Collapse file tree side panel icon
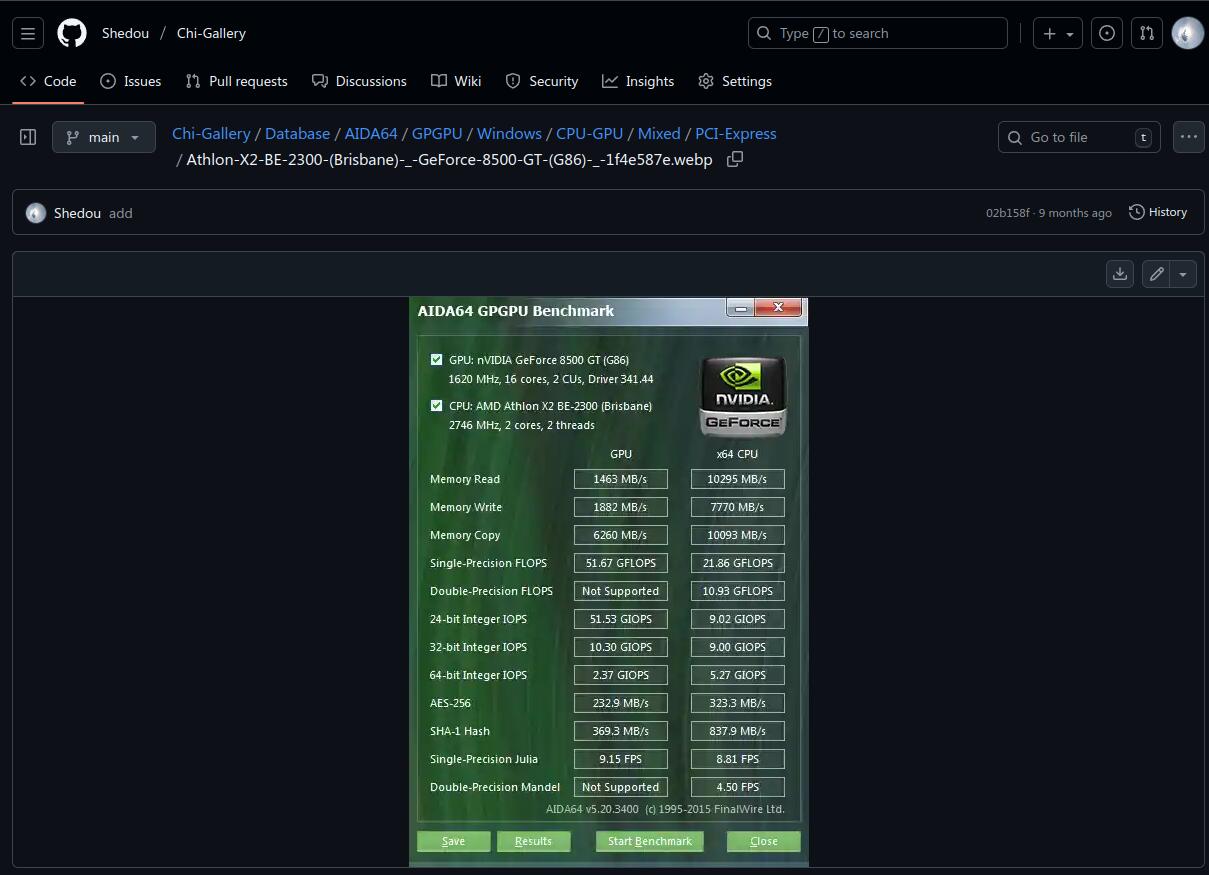Screen dimensions: 1209x875 [x=28, y=137]
